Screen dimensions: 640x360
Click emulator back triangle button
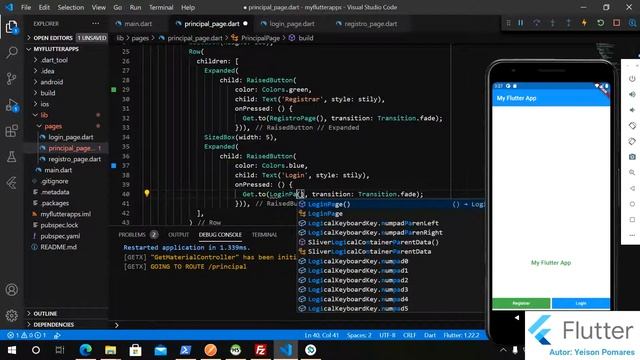632,188
